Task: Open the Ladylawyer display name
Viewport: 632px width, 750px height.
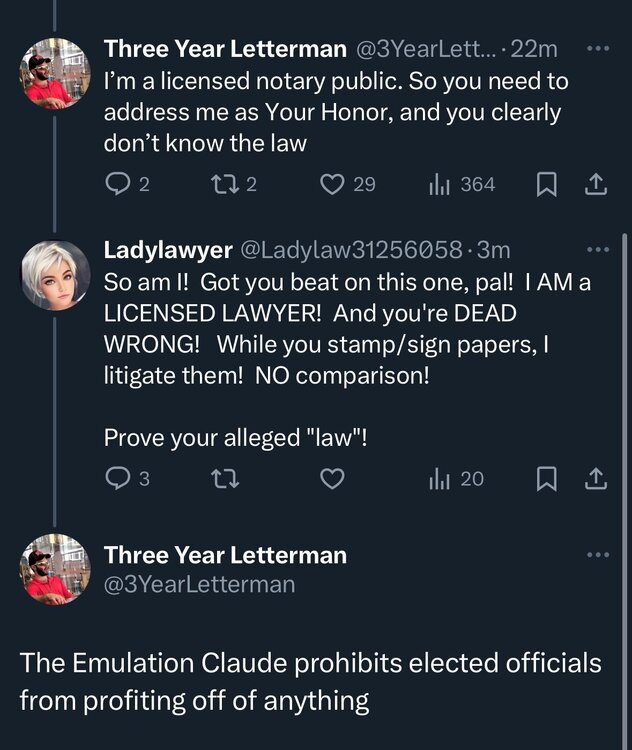Action: pos(168,249)
